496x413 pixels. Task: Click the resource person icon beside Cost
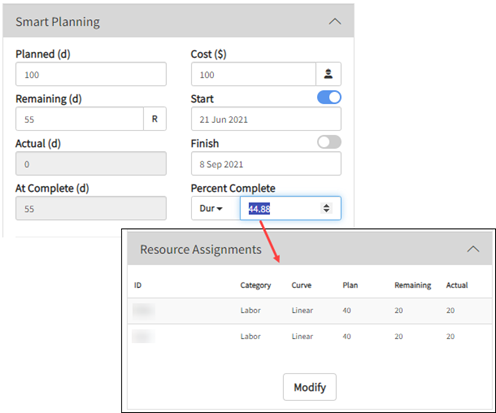coord(328,74)
